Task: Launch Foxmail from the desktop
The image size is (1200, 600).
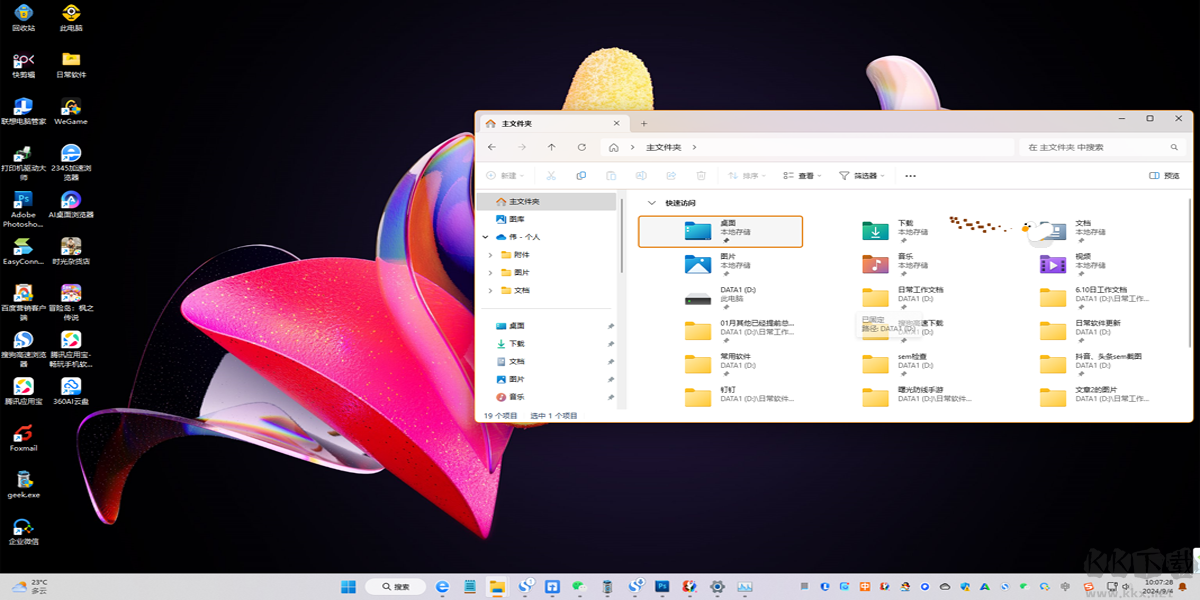Action: pyautogui.click(x=21, y=440)
